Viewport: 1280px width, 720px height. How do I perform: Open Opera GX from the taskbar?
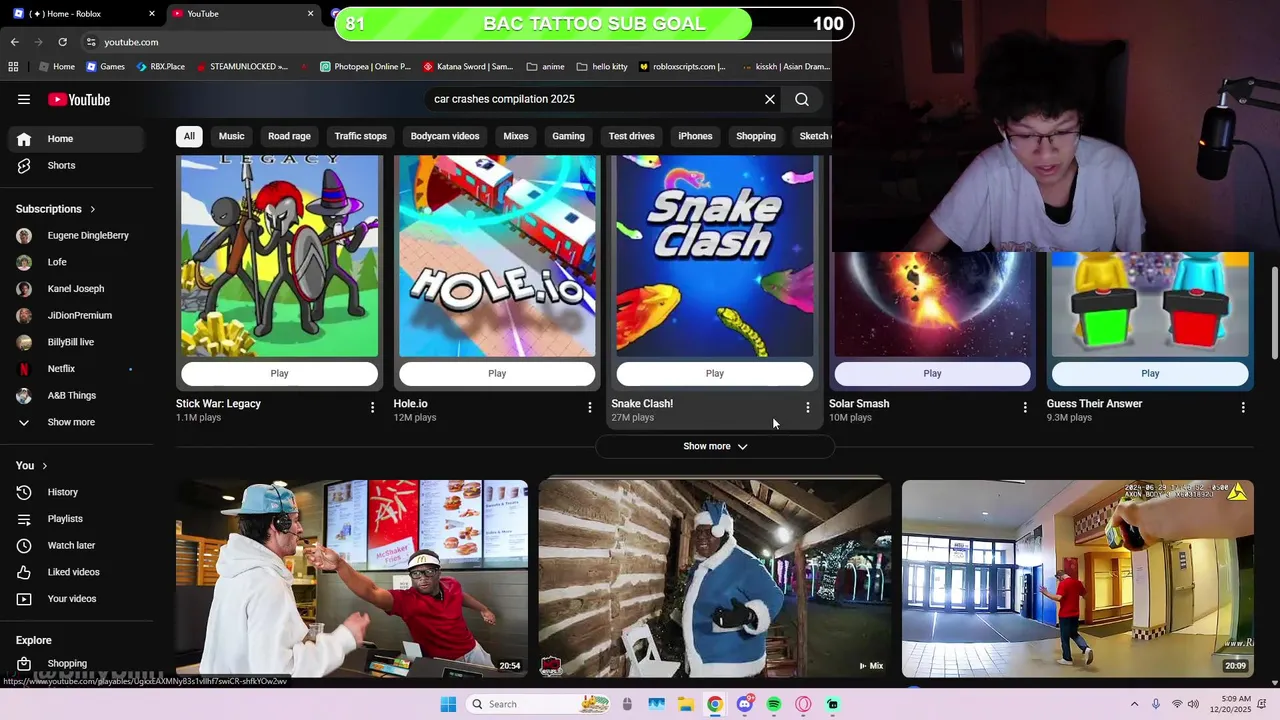[803, 704]
